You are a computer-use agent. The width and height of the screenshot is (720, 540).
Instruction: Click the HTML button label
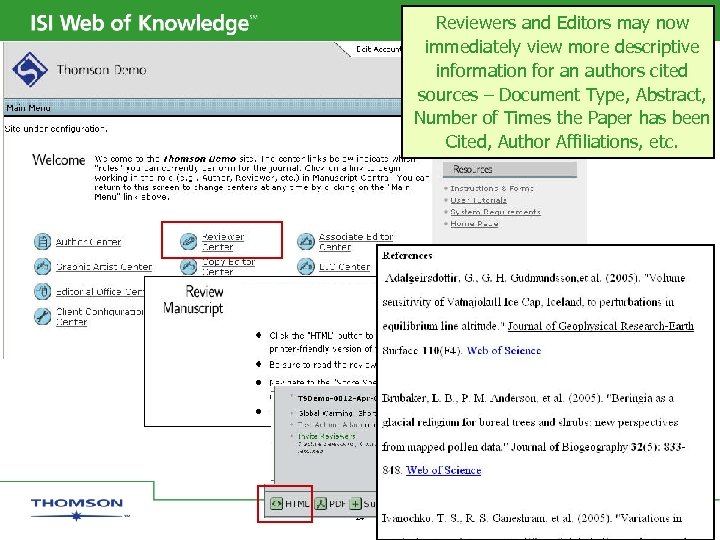[297, 504]
